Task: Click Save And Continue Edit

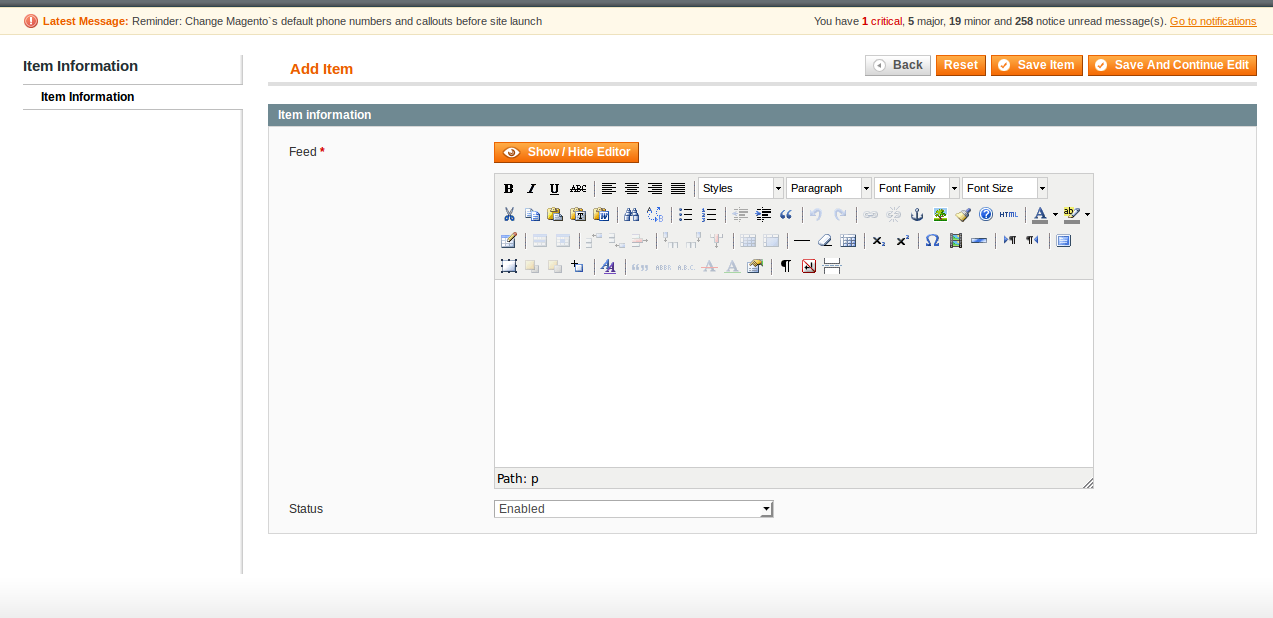Action: 1172,65
